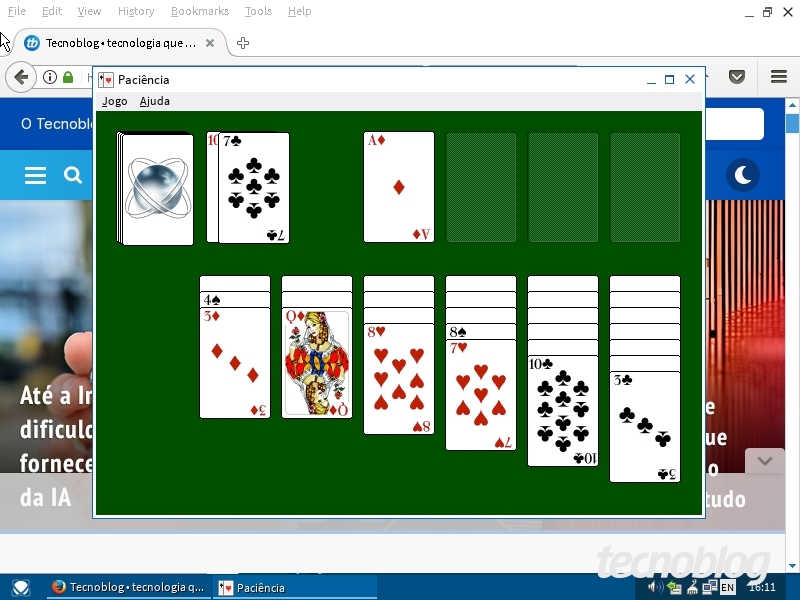Click the Firefox back navigation arrow
The image size is (800, 600).
pos(20,77)
